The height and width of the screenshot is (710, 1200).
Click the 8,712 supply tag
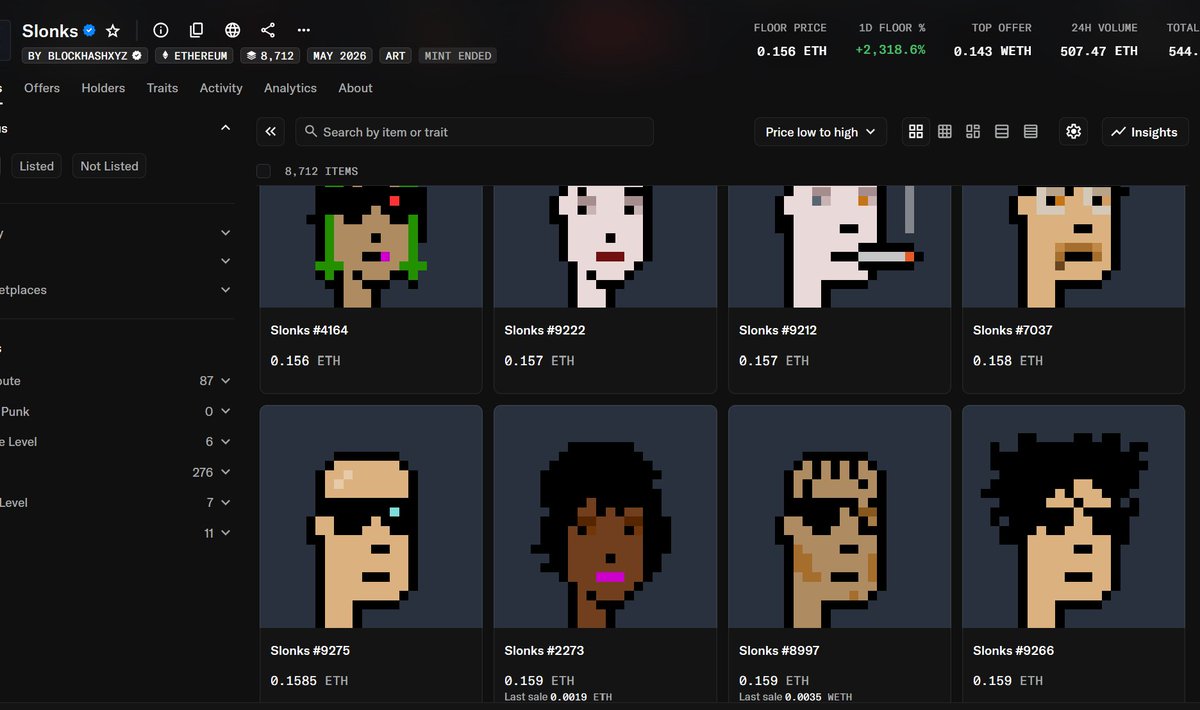tap(270, 56)
